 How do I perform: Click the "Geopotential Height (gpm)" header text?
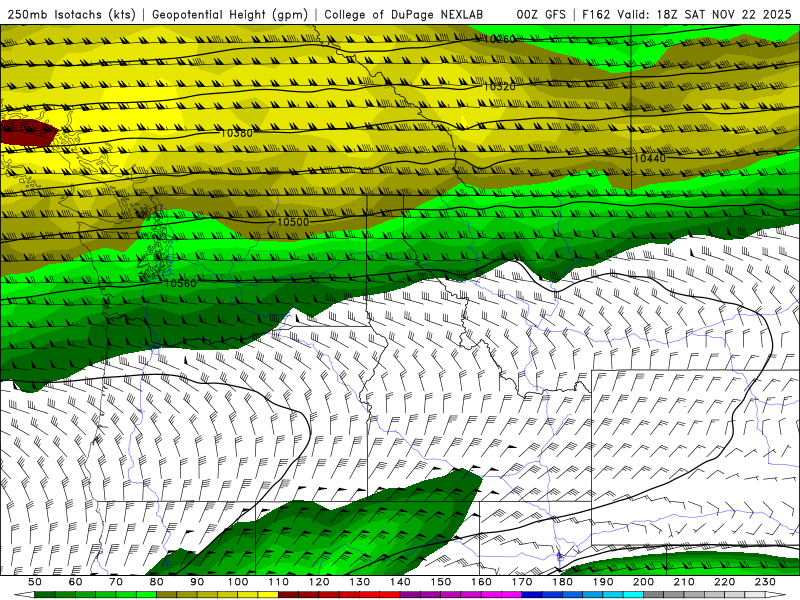(x=230, y=15)
